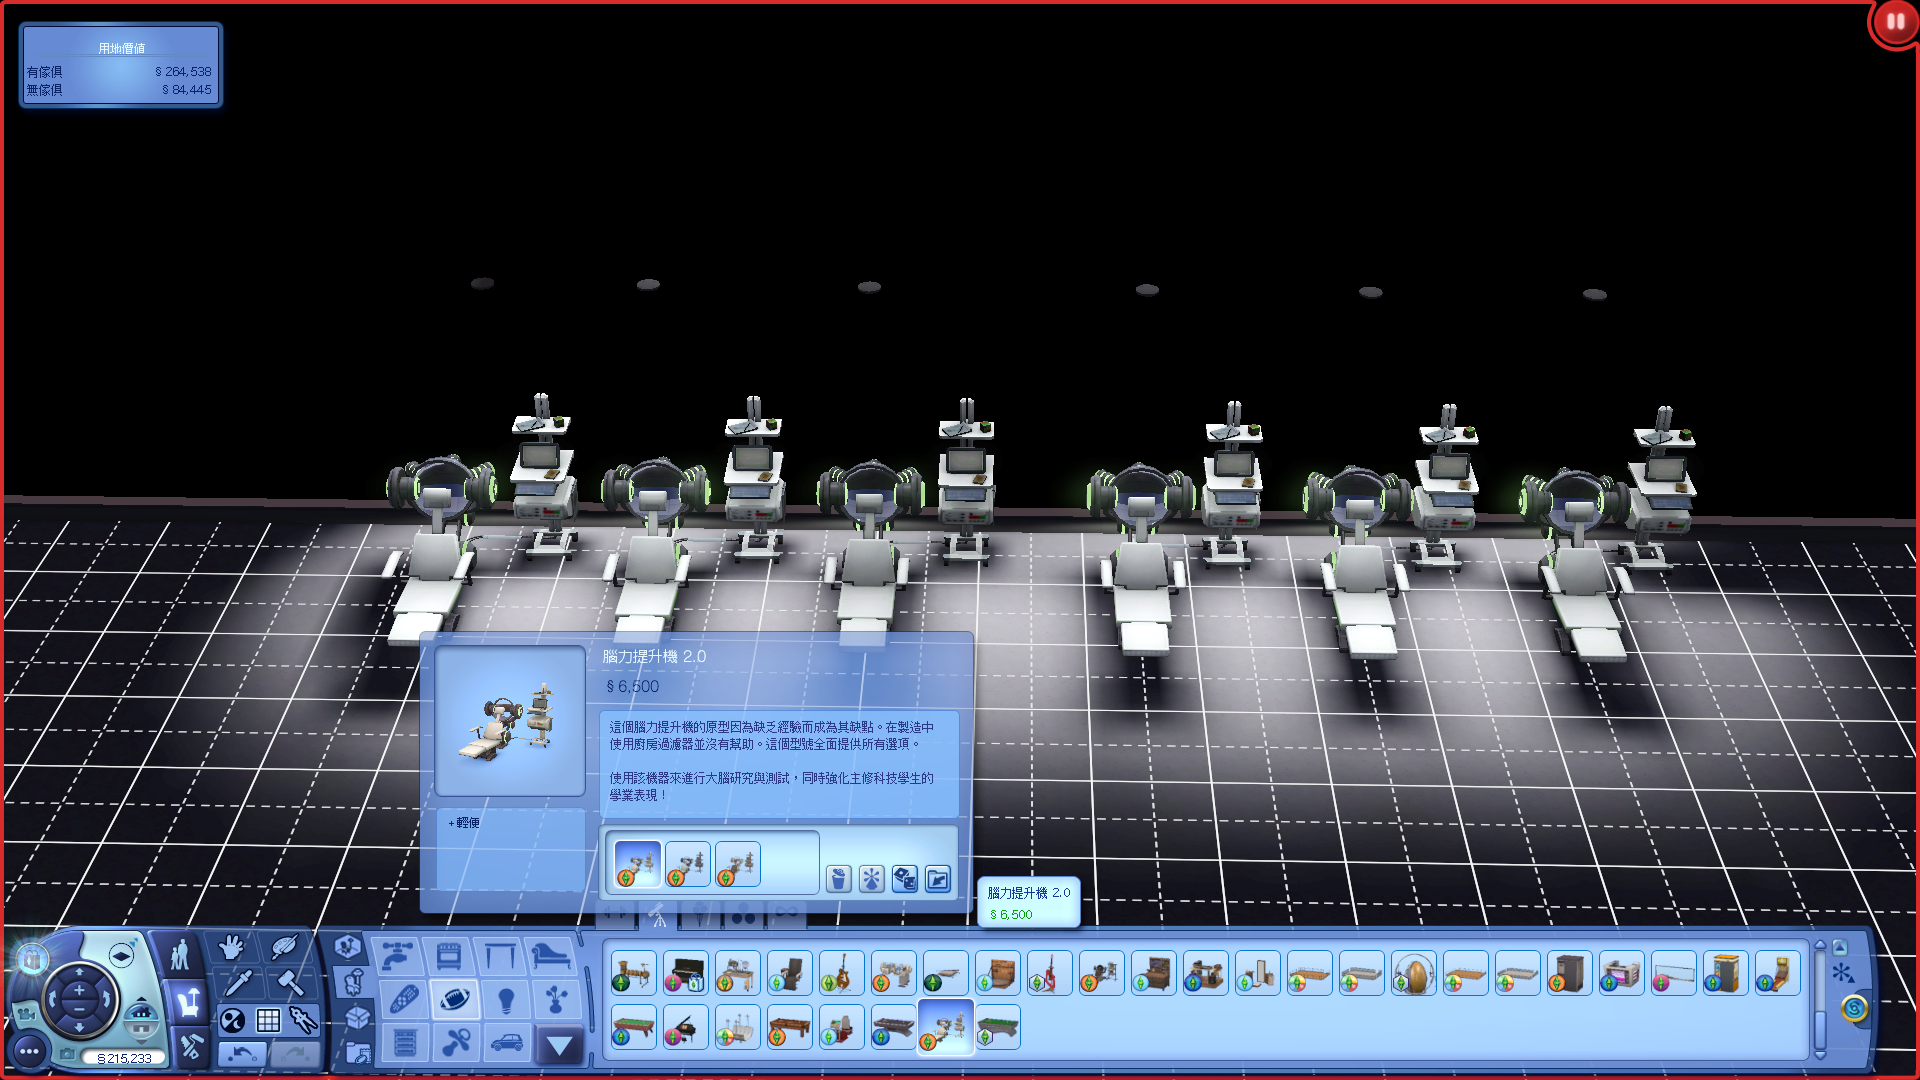This screenshot has width=1920, height=1080.
Task: Select the Hand tool
Action: [231, 946]
